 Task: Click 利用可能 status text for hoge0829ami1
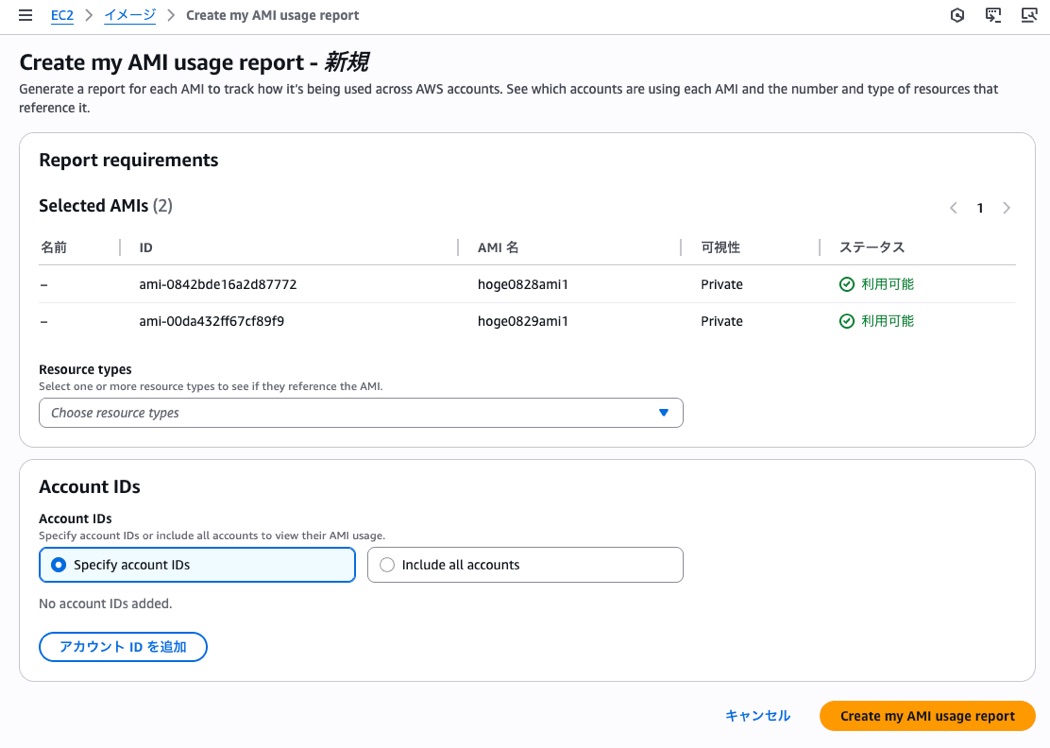click(887, 321)
